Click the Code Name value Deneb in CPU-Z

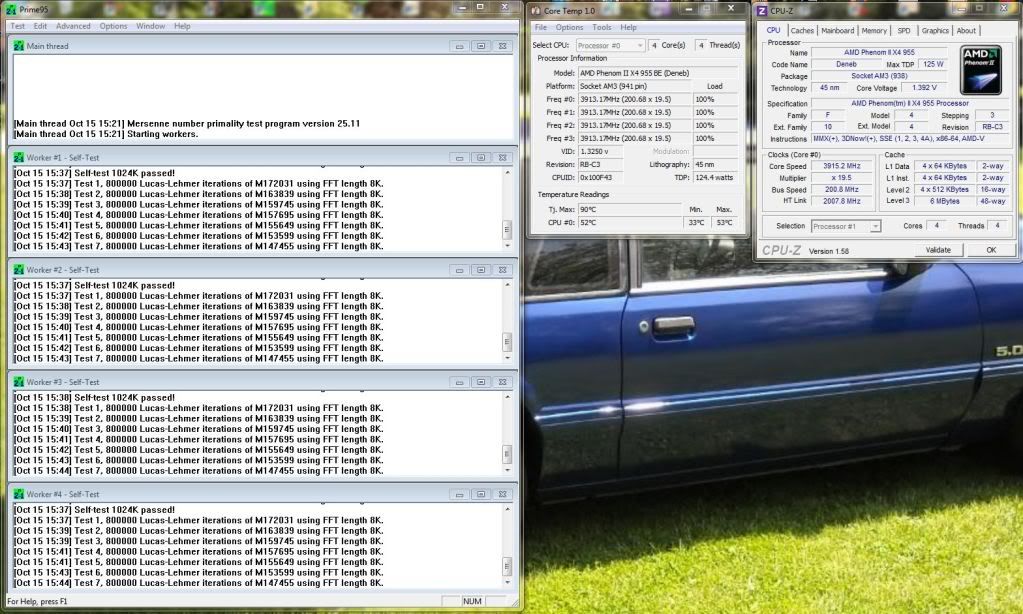coord(846,65)
